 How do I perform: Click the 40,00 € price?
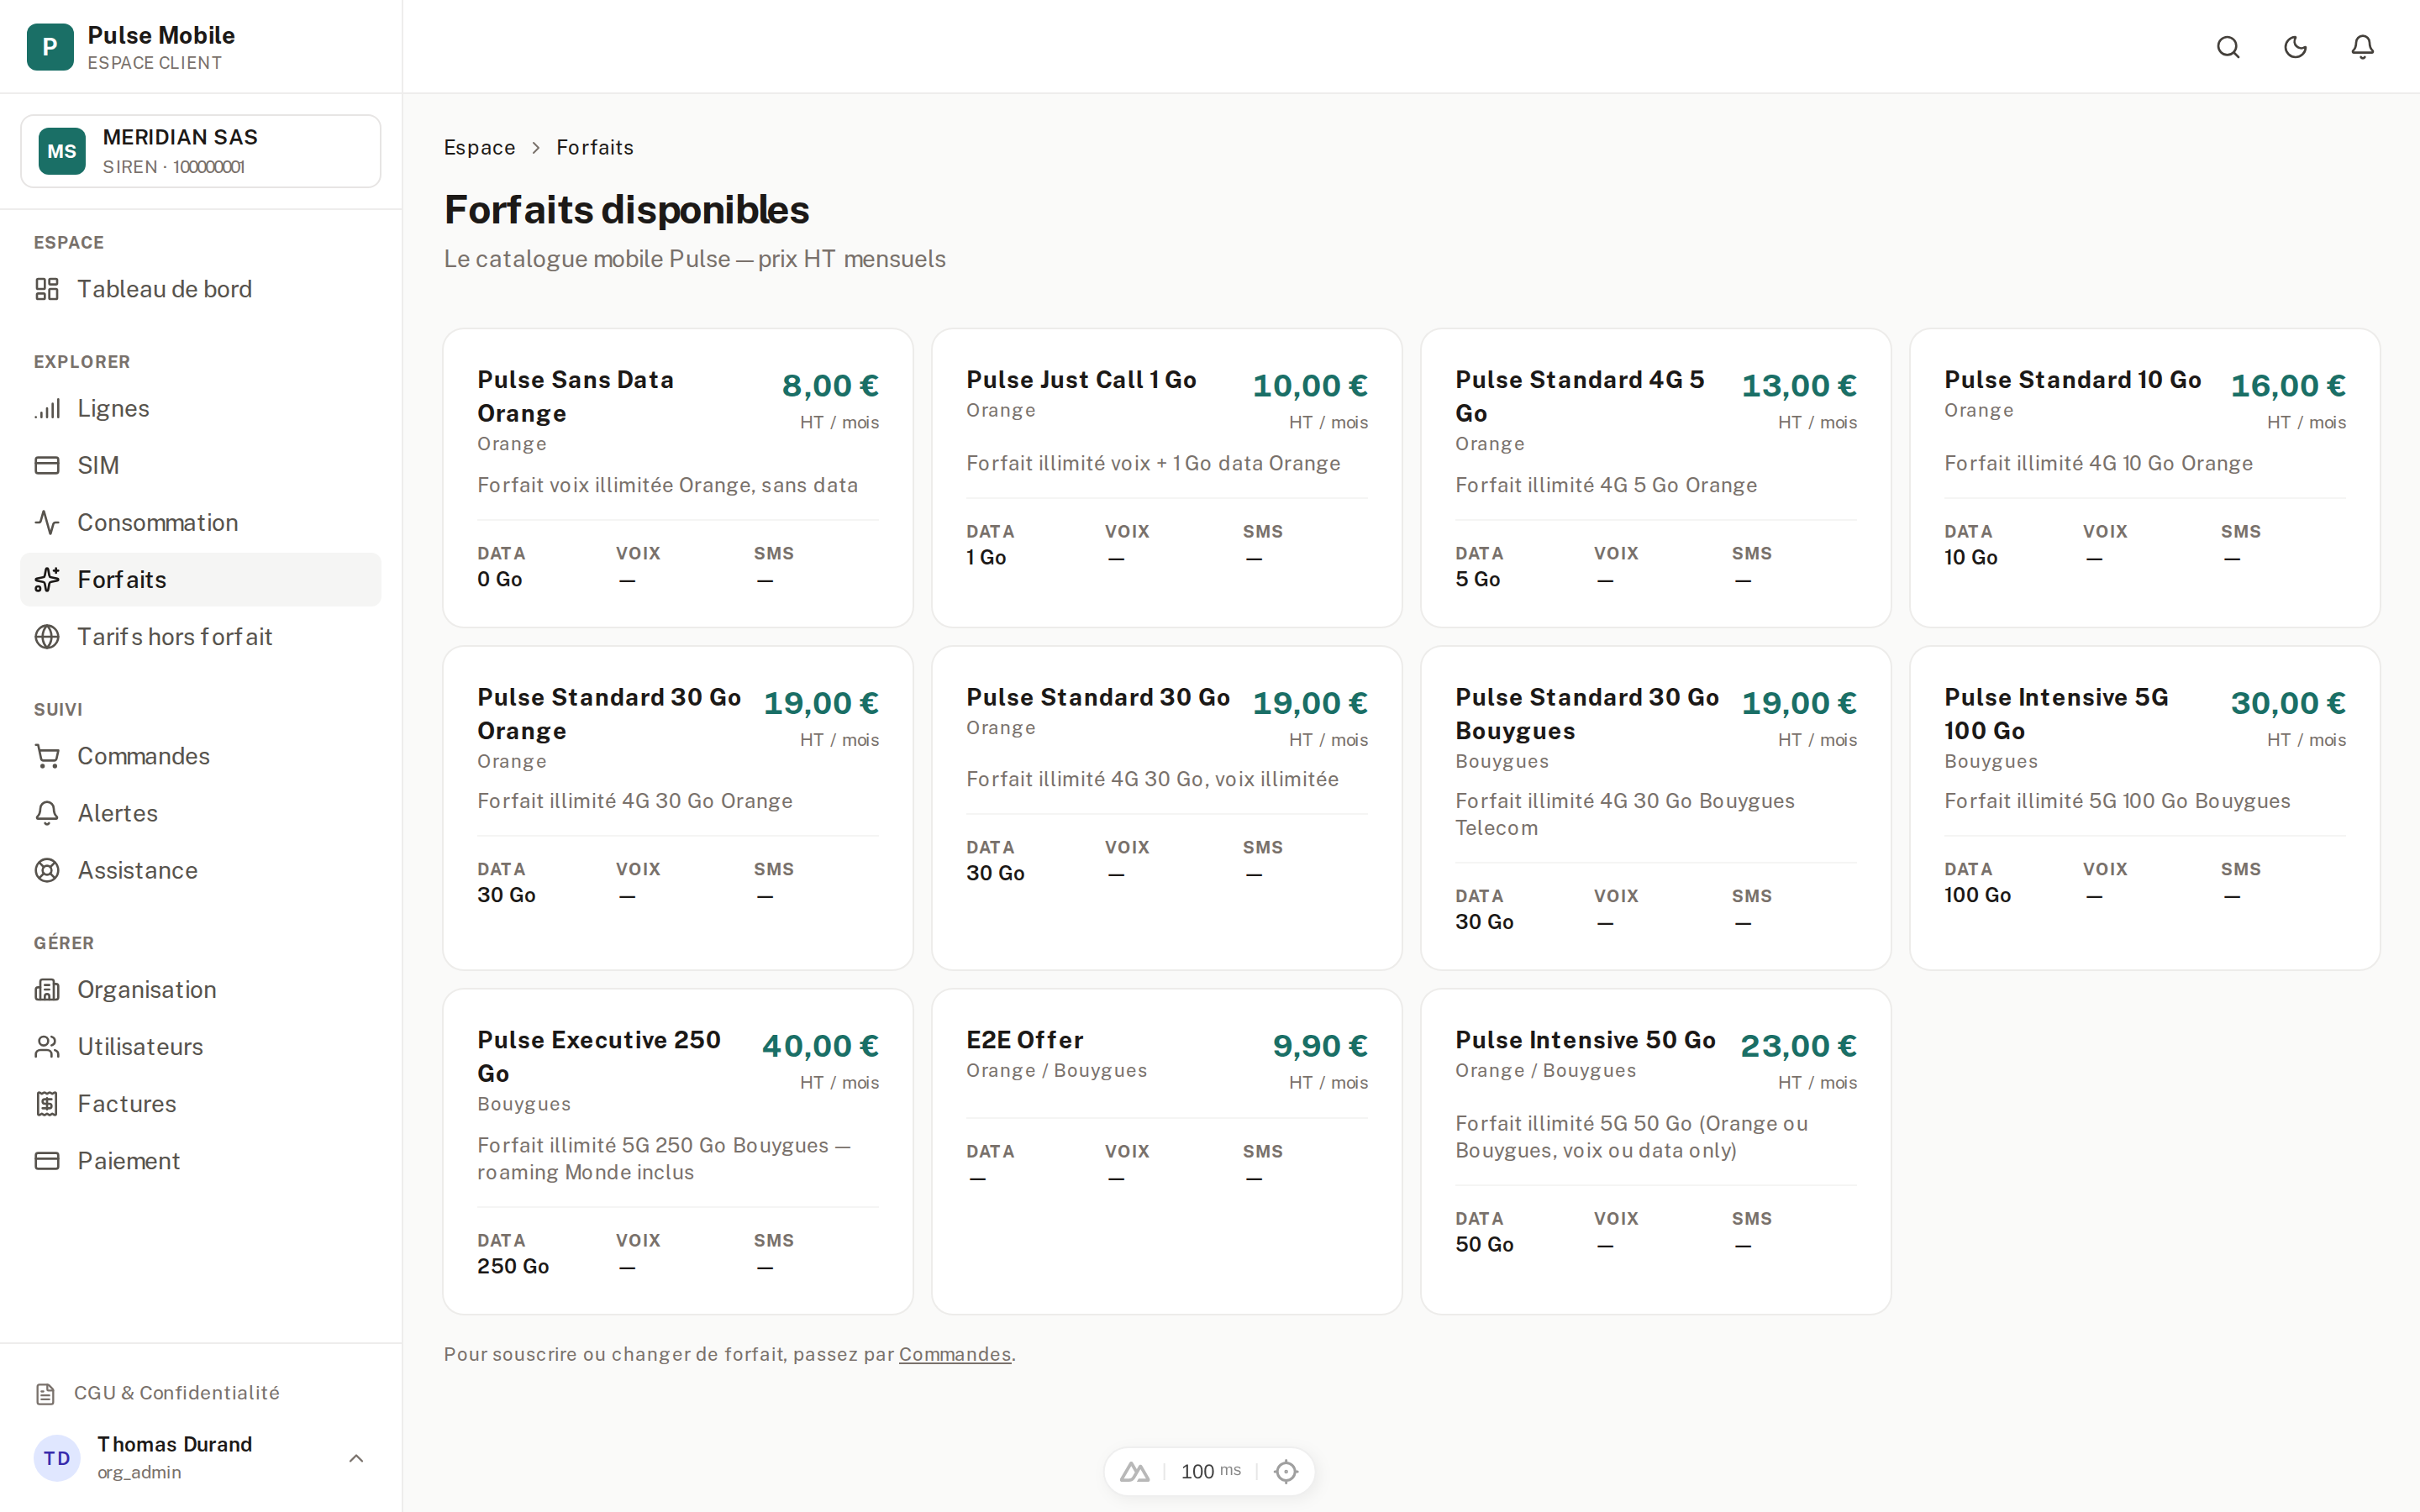click(x=820, y=1046)
